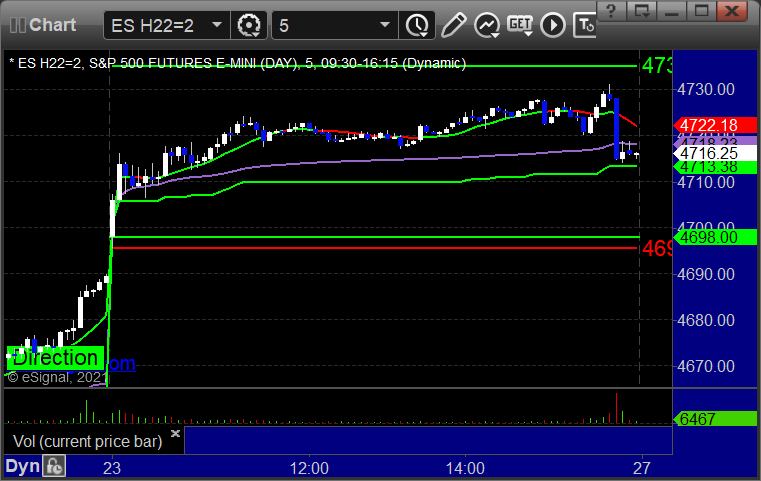Open help with the question mark button

611,10
